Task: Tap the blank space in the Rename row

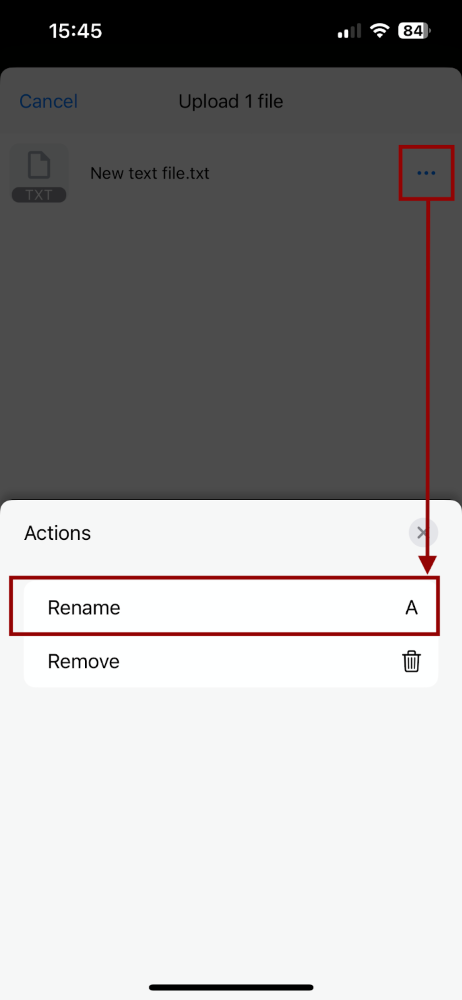Action: 262,608
